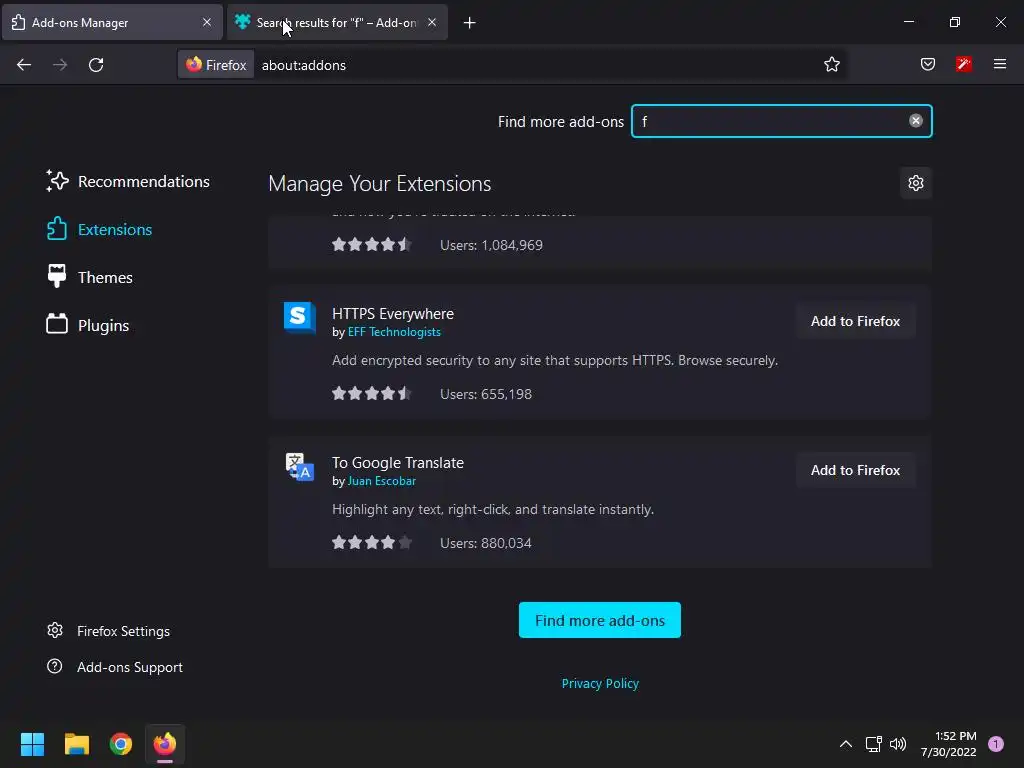1024x768 pixels.
Task: Open the Plugins category
Action: tap(88, 325)
